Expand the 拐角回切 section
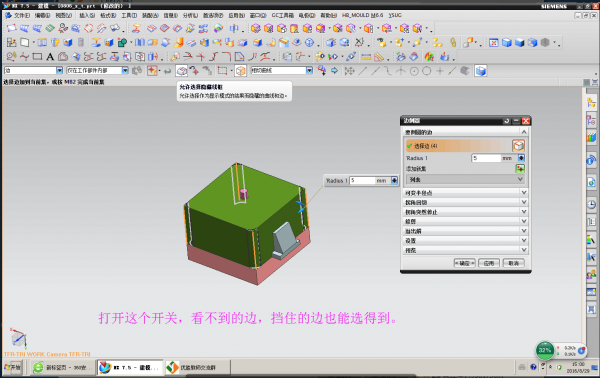Image resolution: width=600 pixels, height=378 pixels. pos(466,202)
